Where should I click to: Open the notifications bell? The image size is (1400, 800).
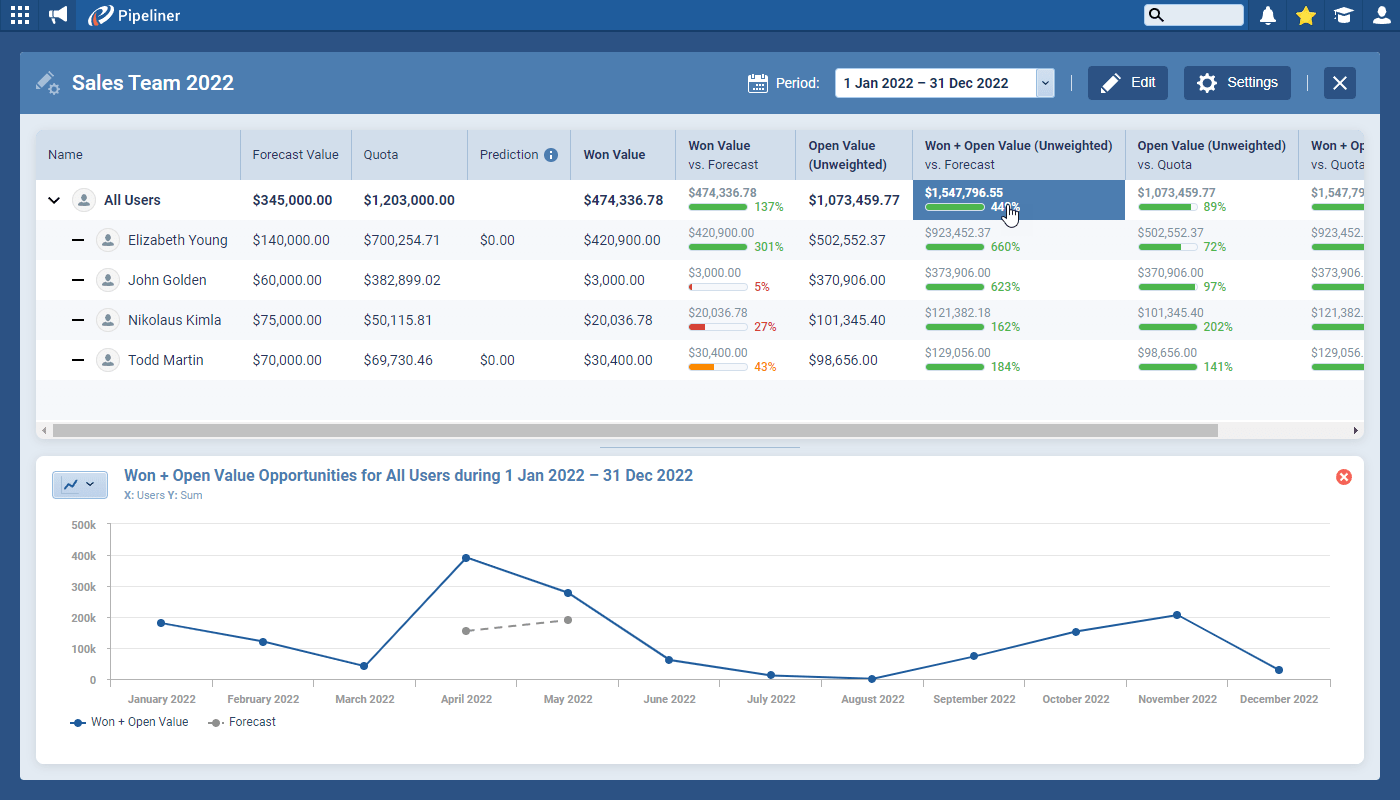pos(1267,15)
